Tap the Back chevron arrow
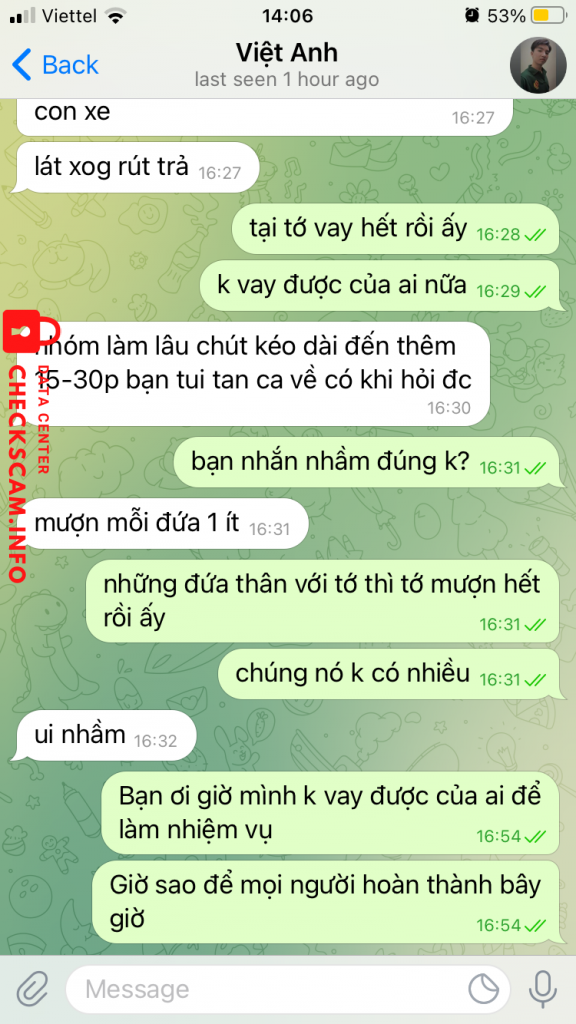Screen dimensions: 576x1024 tap(22, 65)
